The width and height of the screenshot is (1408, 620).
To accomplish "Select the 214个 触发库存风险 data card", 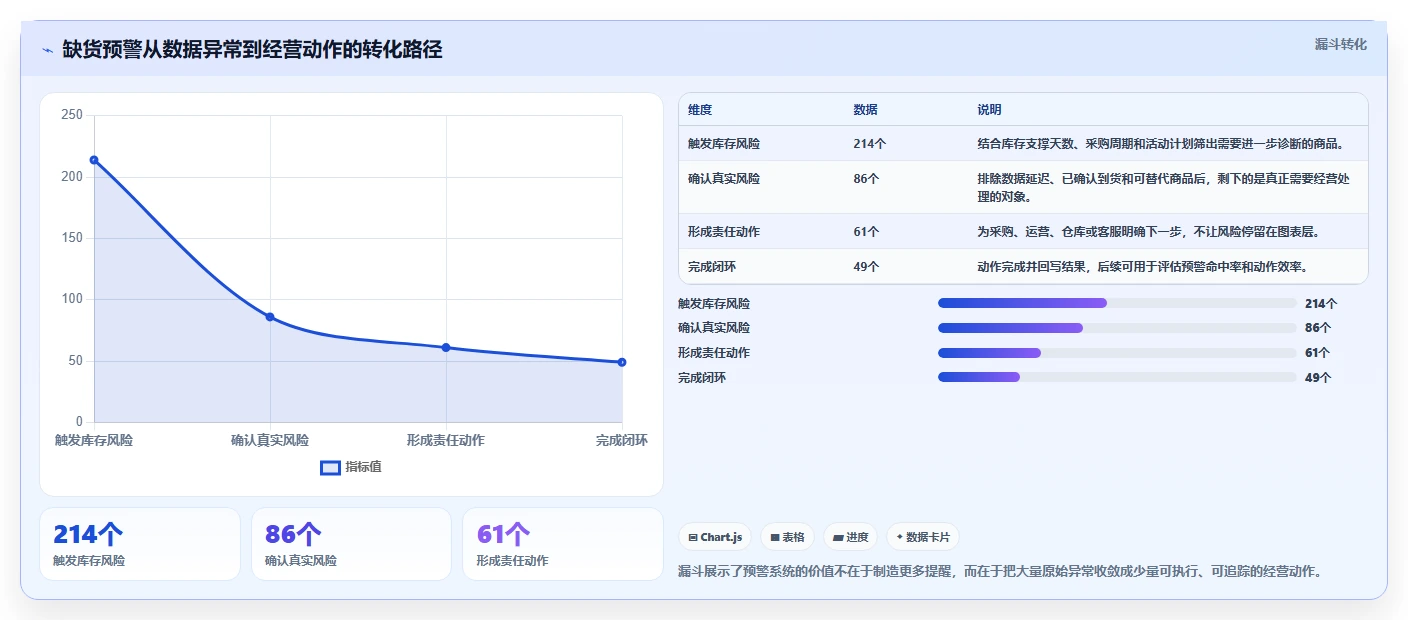I will 140,544.
